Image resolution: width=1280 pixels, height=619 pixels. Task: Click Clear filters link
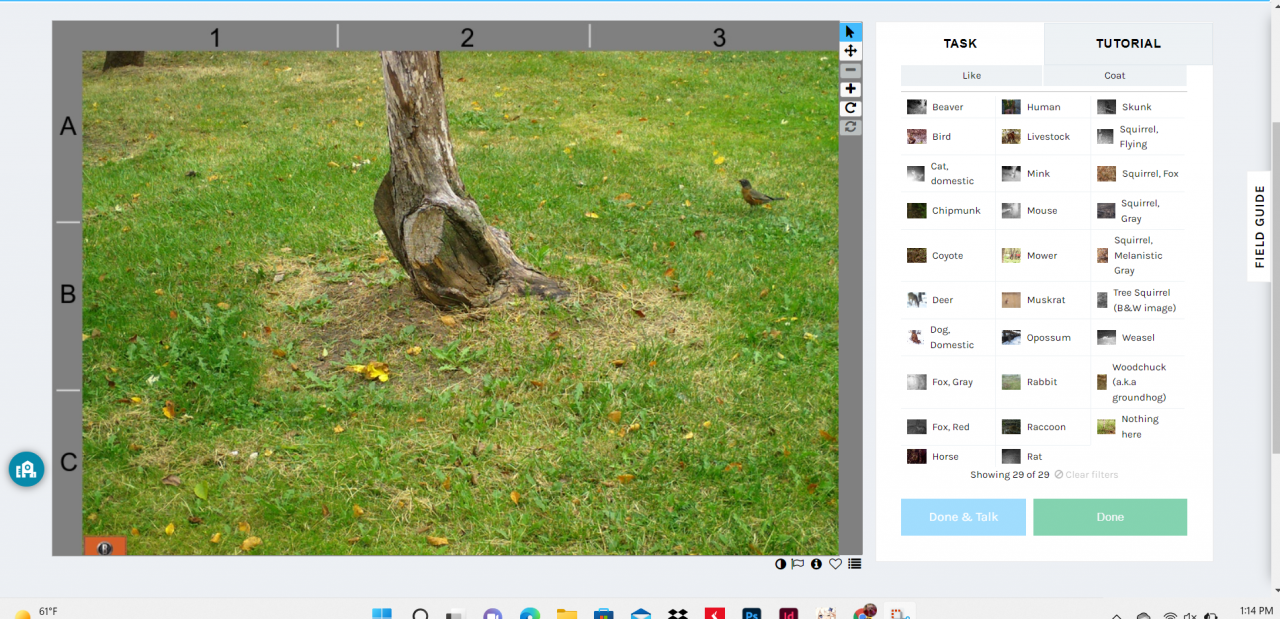1086,475
